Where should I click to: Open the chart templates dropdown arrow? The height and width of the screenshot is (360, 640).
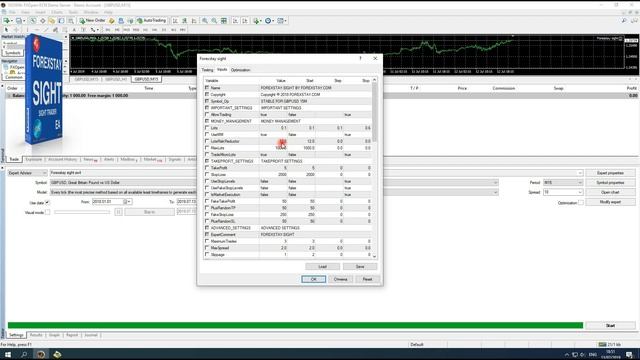pyautogui.click(x=285, y=21)
